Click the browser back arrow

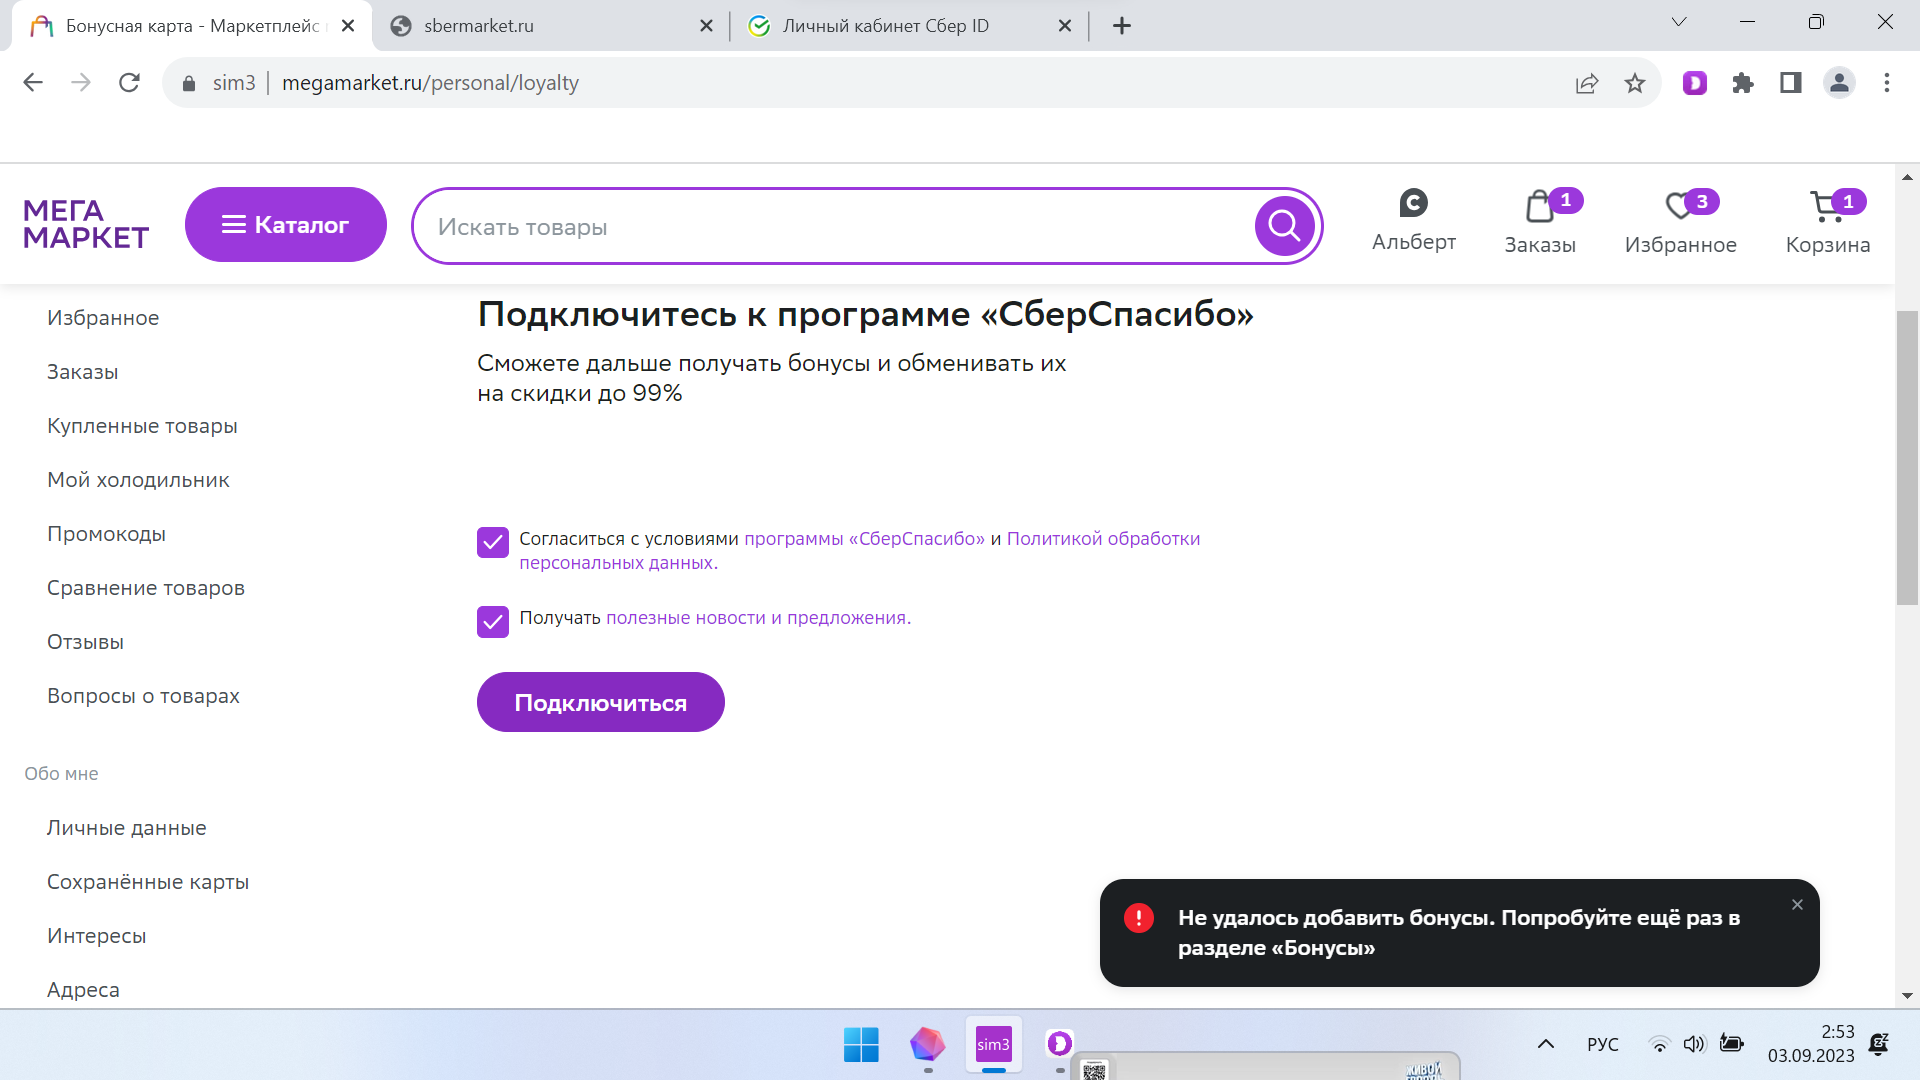coord(33,83)
